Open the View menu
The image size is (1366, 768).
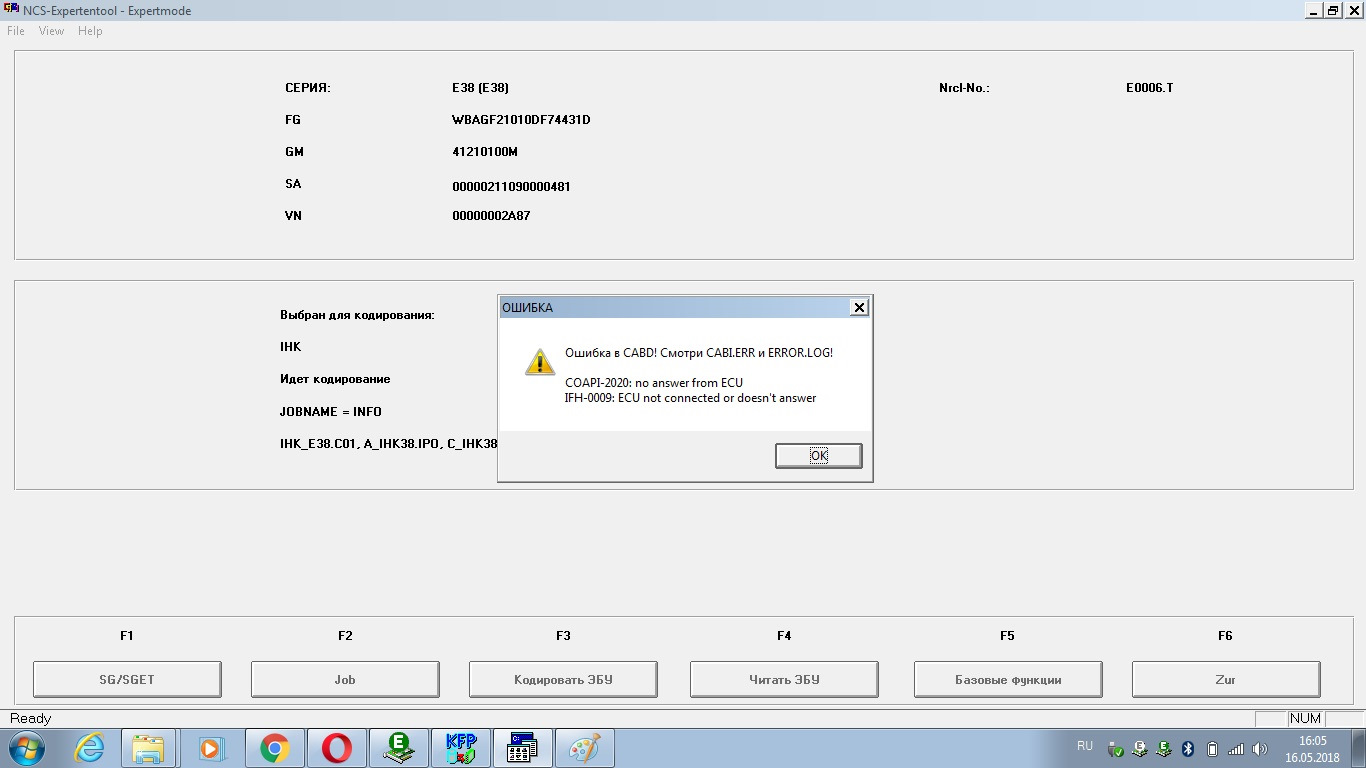(51, 31)
